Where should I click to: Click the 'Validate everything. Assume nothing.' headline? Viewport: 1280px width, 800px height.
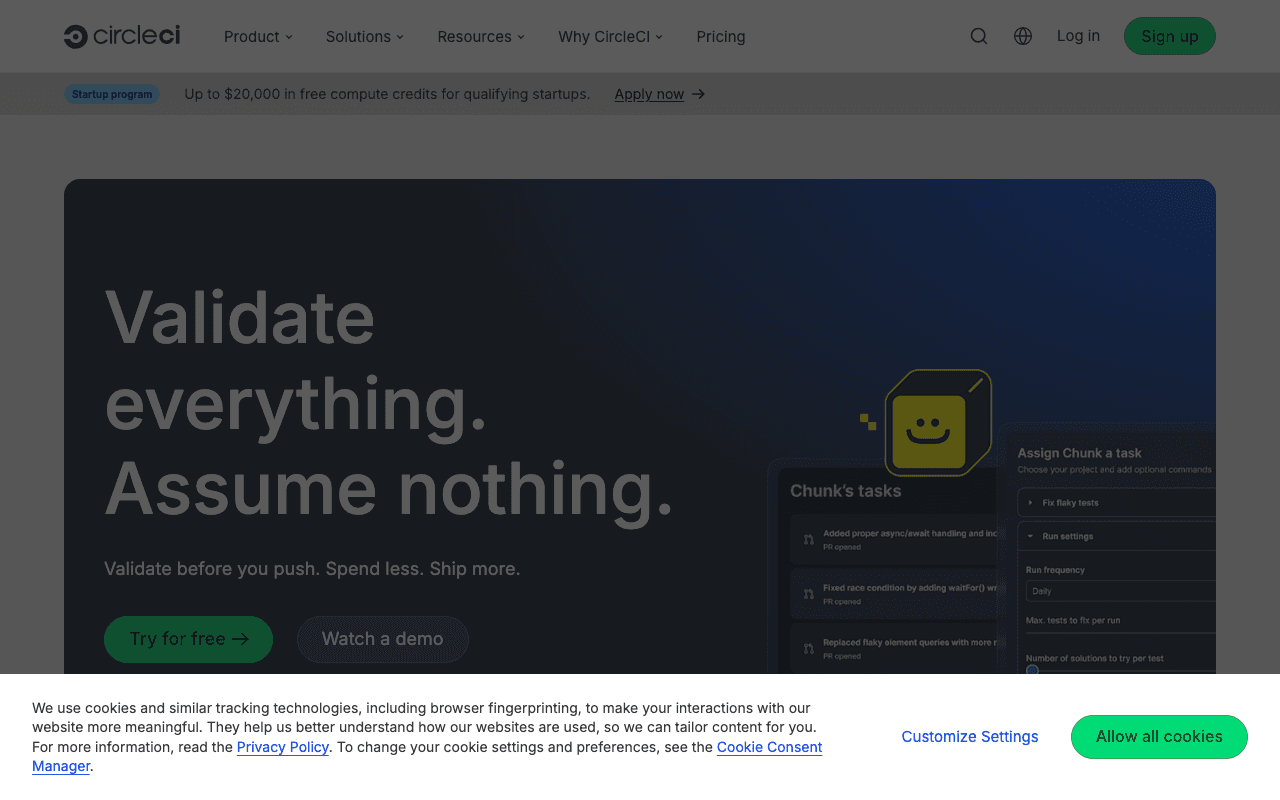pyautogui.click(x=389, y=403)
